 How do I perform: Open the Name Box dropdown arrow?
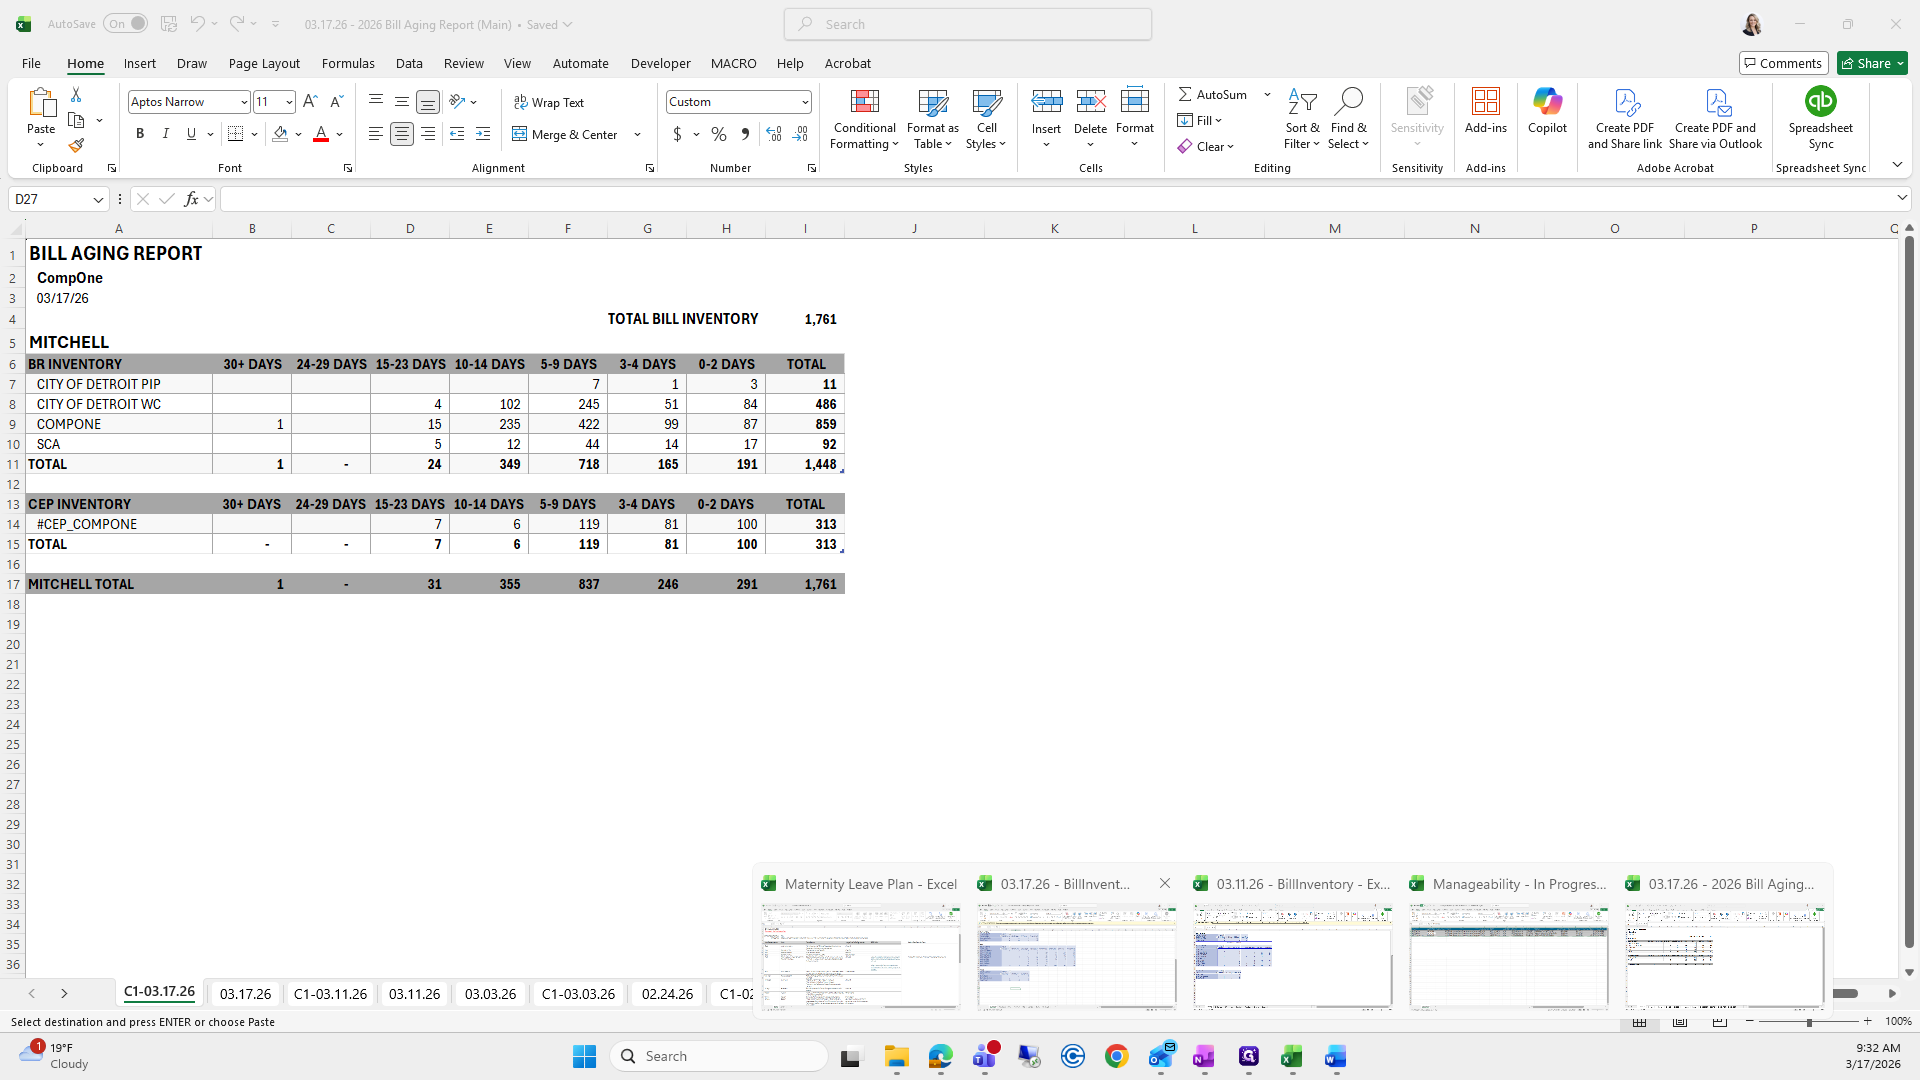pos(98,200)
